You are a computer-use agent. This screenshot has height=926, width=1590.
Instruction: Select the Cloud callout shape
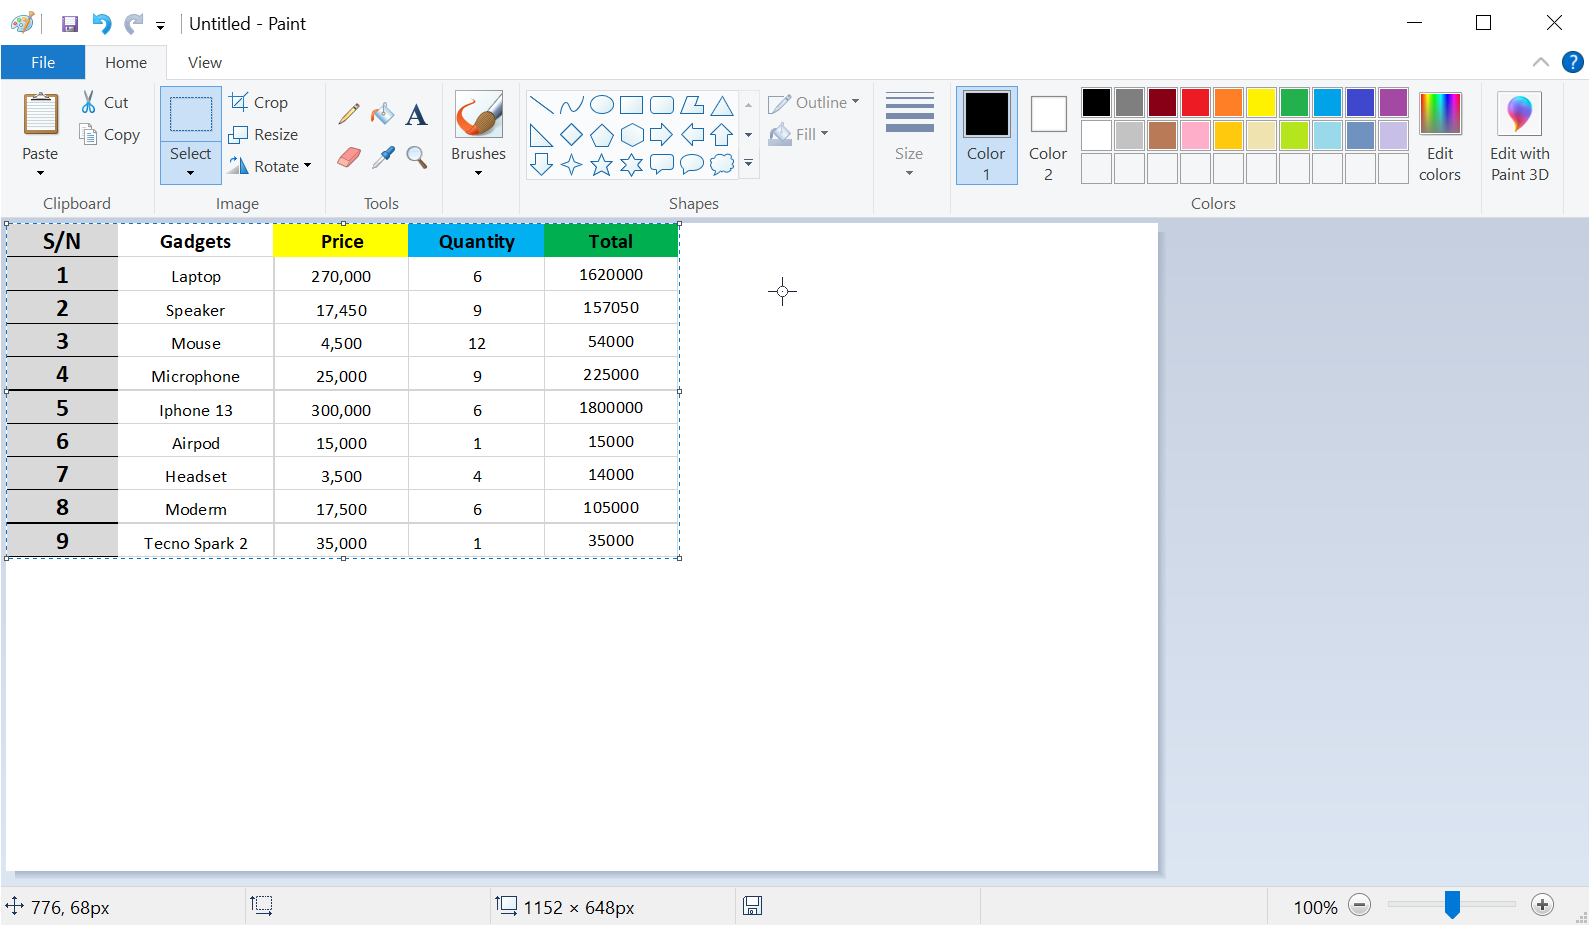pos(722,165)
